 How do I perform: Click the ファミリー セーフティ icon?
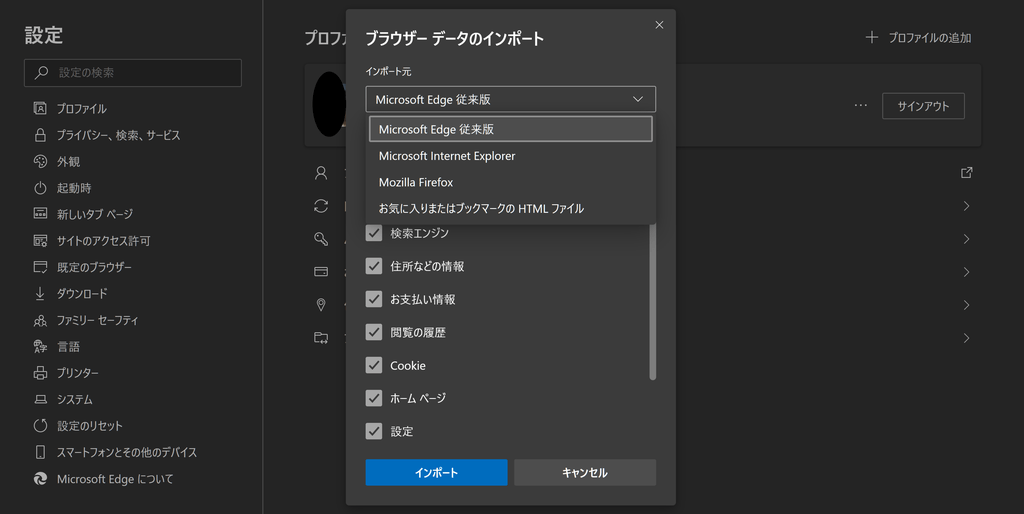pos(40,320)
